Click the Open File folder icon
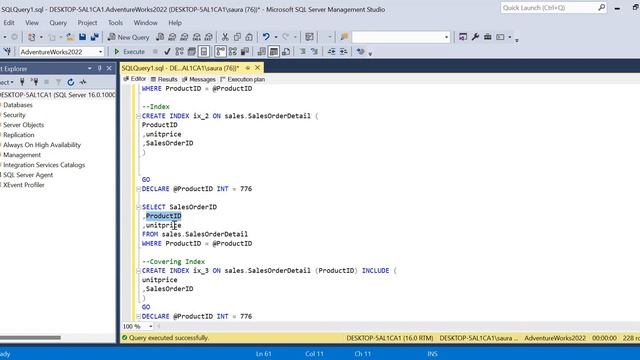Screen dimensions: 640x360 tap(70, 37)
